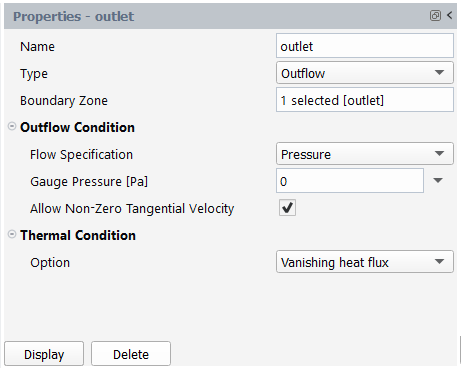
Task: Click the Display button
Action: click(44, 354)
